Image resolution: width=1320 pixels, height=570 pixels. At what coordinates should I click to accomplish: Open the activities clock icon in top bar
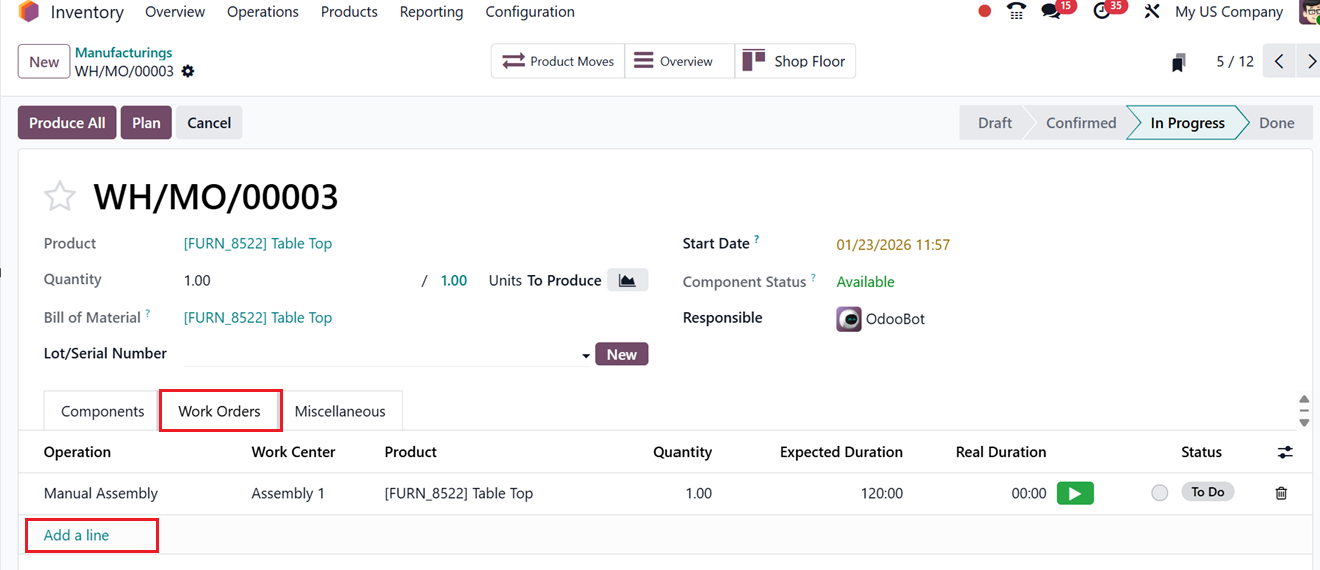[x=1103, y=12]
